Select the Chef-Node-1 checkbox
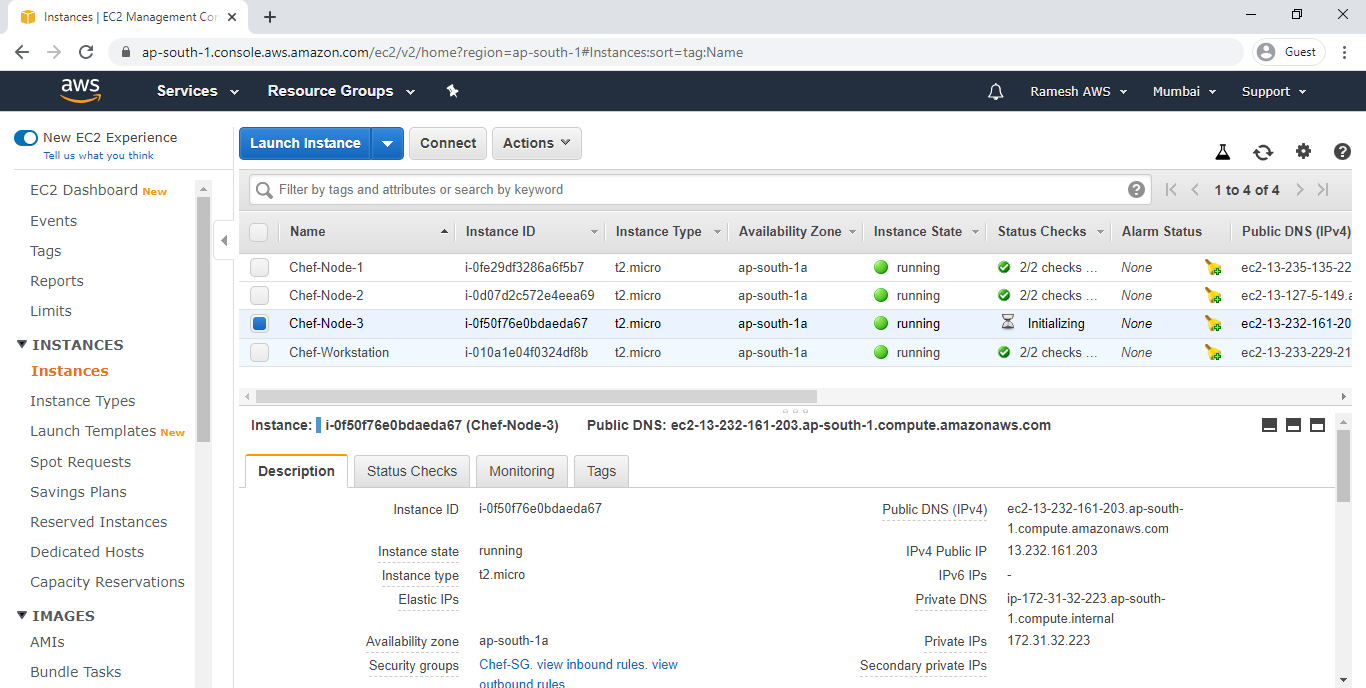The width and height of the screenshot is (1366, 688). coord(259,268)
